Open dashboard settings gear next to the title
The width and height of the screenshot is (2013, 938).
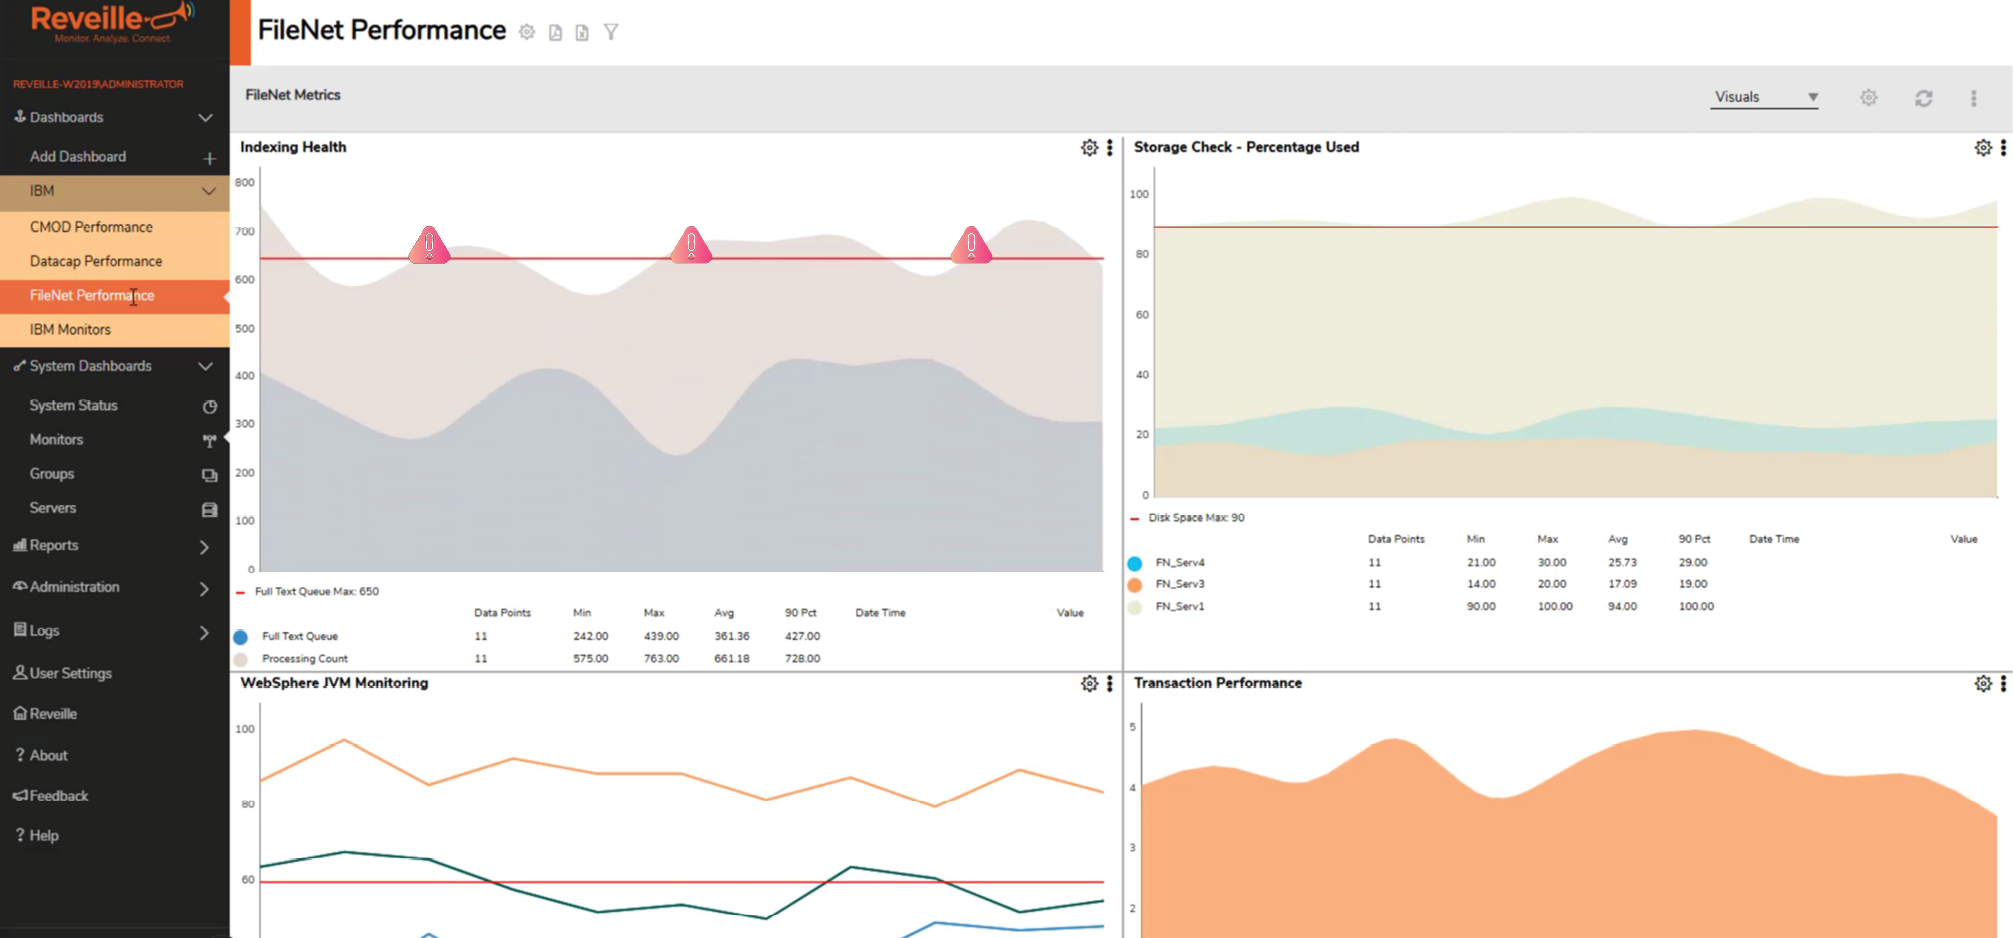[x=527, y=32]
